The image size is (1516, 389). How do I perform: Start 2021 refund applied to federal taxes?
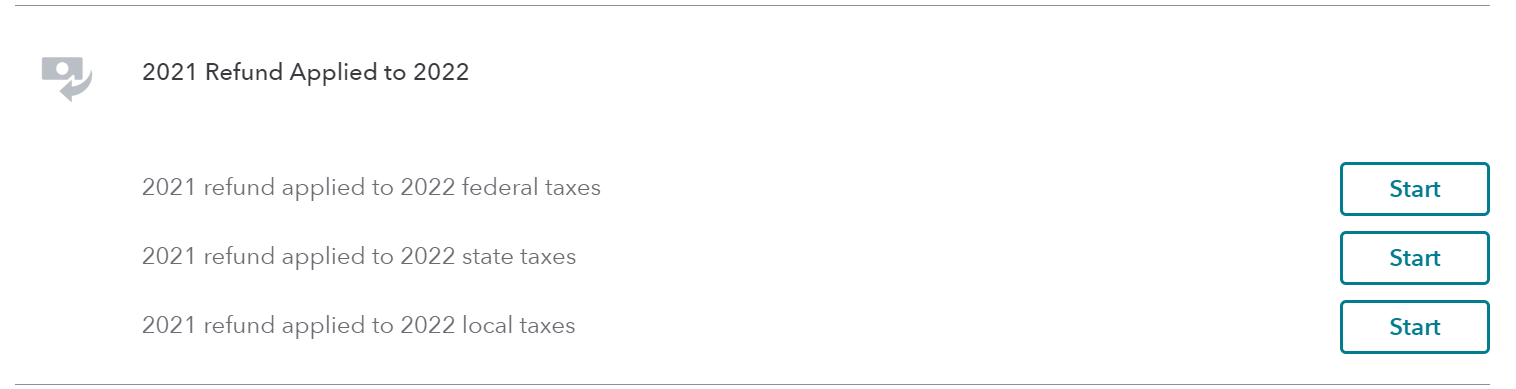pyautogui.click(x=1414, y=189)
